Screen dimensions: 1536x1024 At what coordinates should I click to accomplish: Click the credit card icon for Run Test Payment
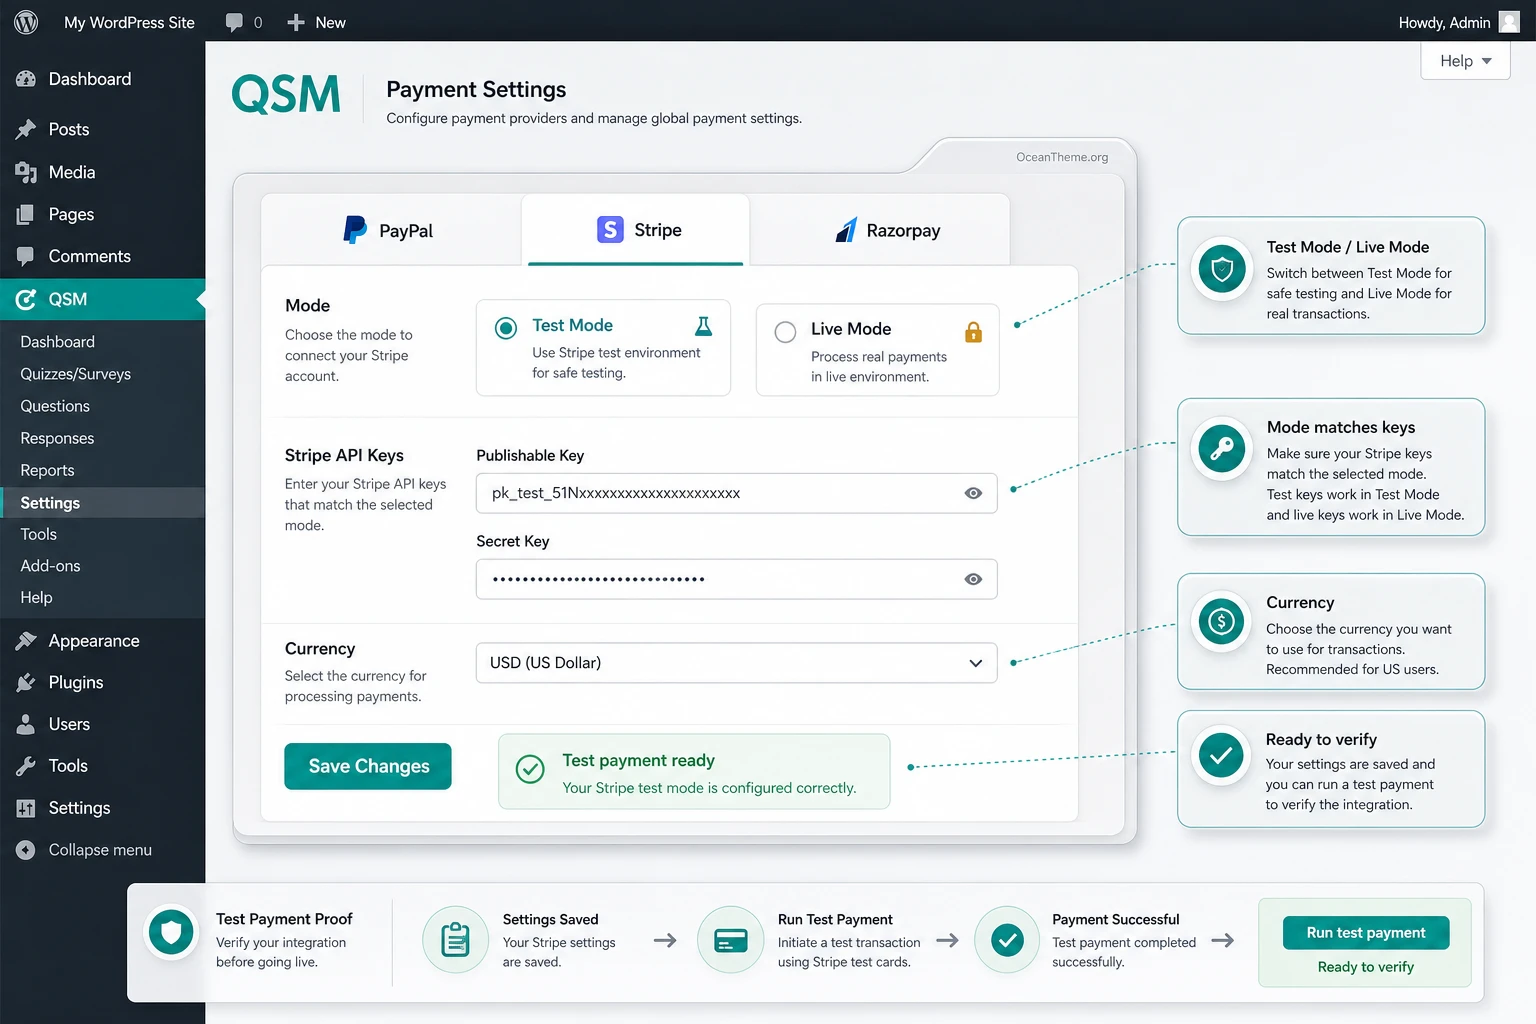coord(731,940)
